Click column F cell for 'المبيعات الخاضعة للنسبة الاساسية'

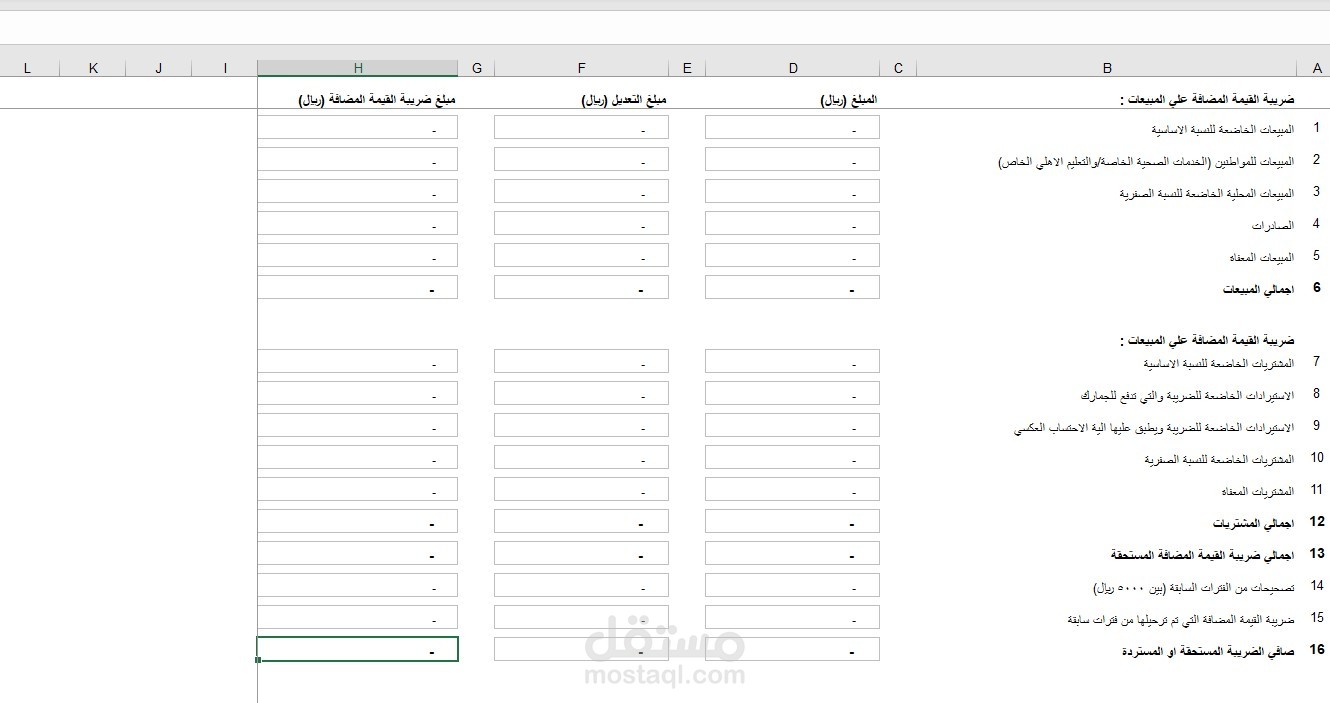point(581,127)
